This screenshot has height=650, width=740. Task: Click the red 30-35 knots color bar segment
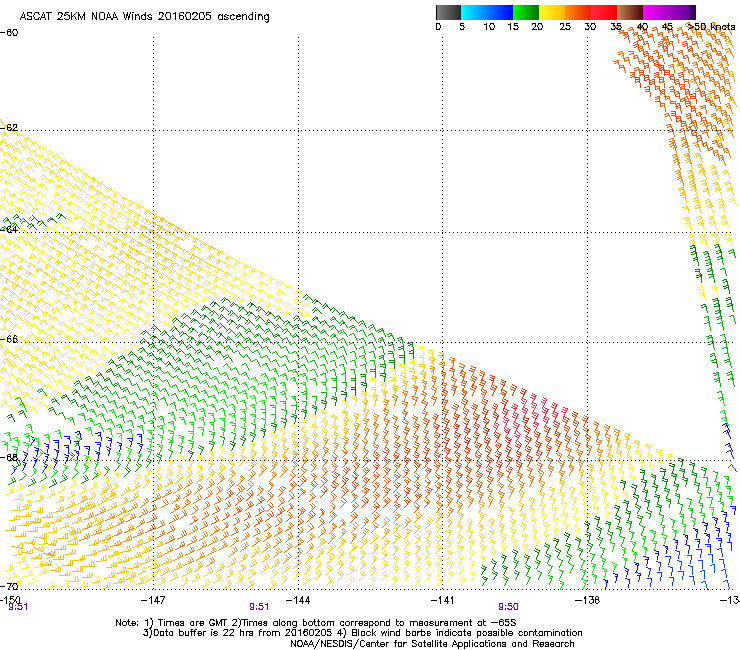pyautogui.click(x=604, y=12)
